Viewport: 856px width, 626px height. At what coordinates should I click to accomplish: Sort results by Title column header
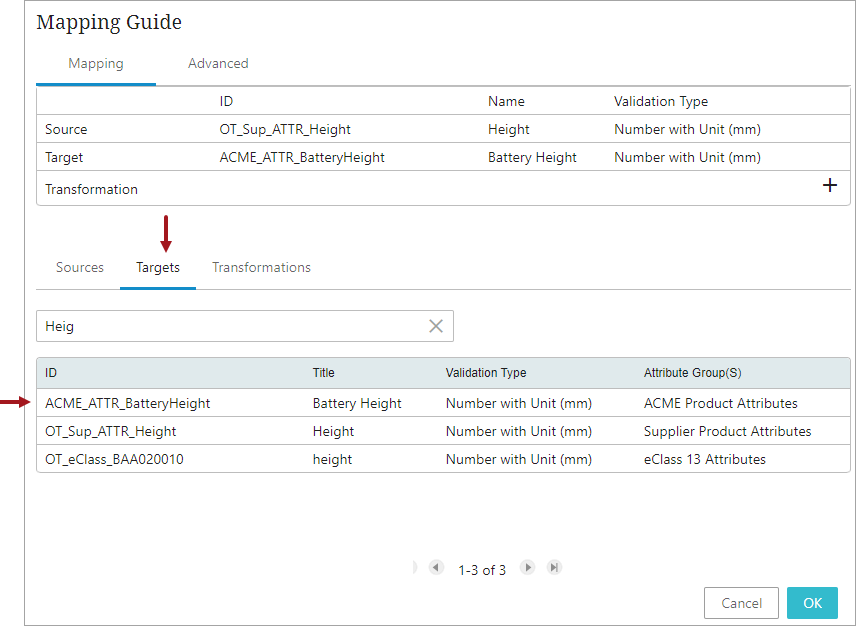pyautogui.click(x=323, y=373)
